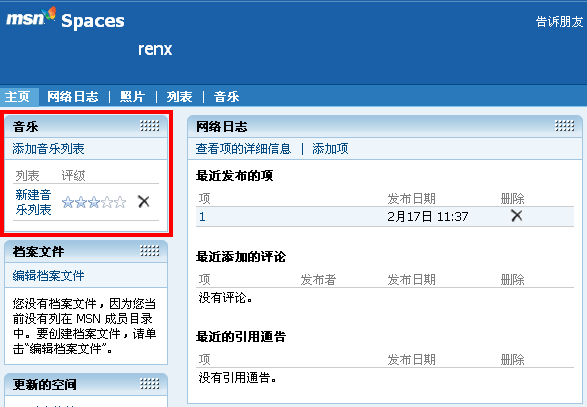
Task: Select the 音乐 navigation tab
Action: point(226,97)
